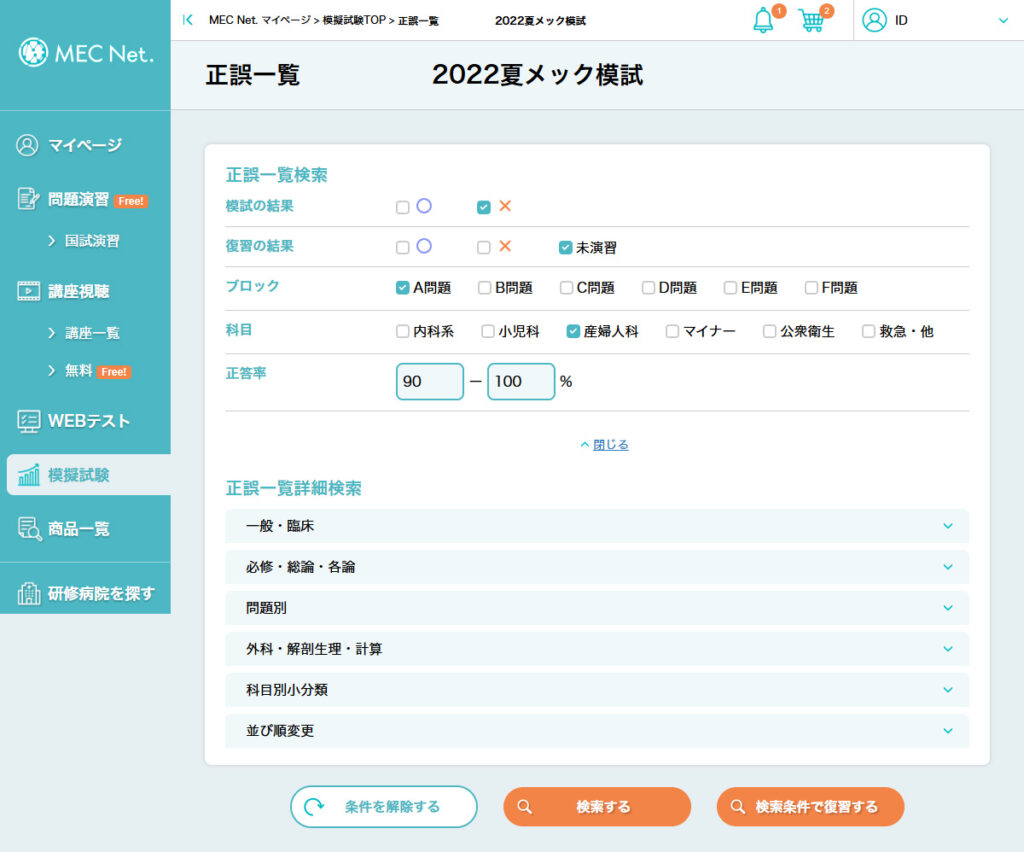Expand the 問題別 section
Screen dimensions: 1024x852
pyautogui.click(x=597, y=608)
